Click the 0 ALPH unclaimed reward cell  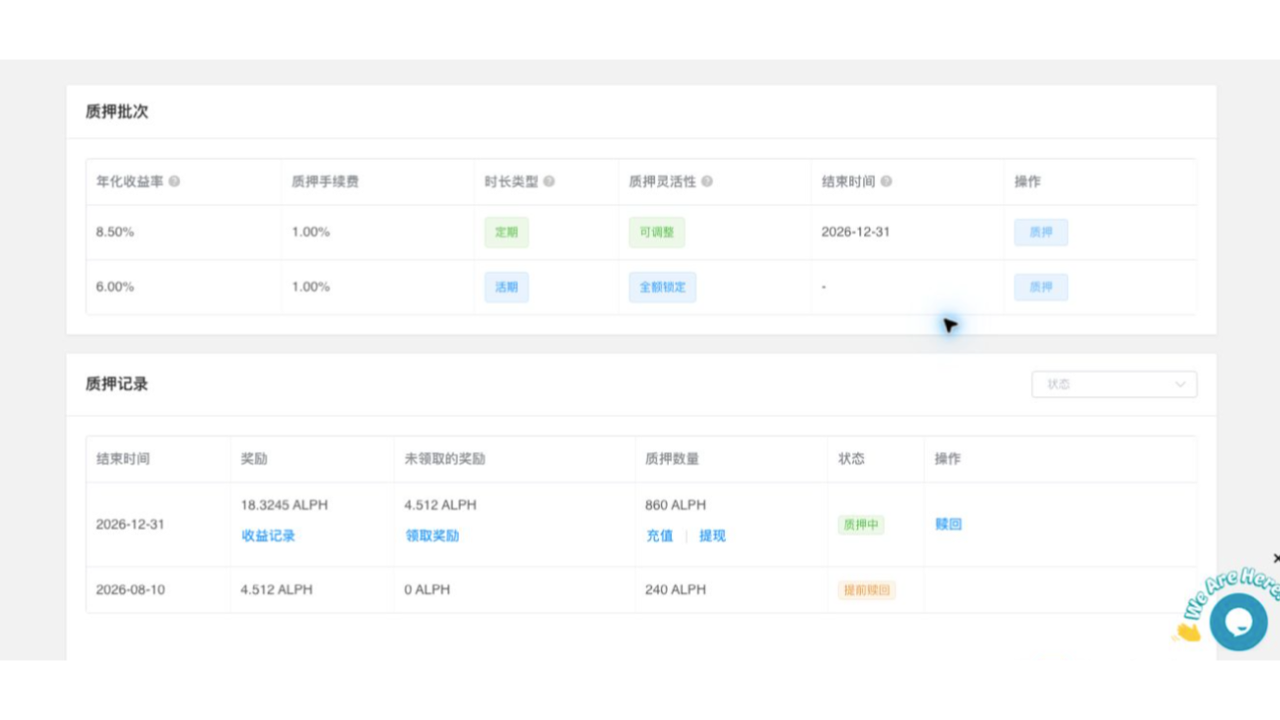pyautogui.click(x=427, y=590)
